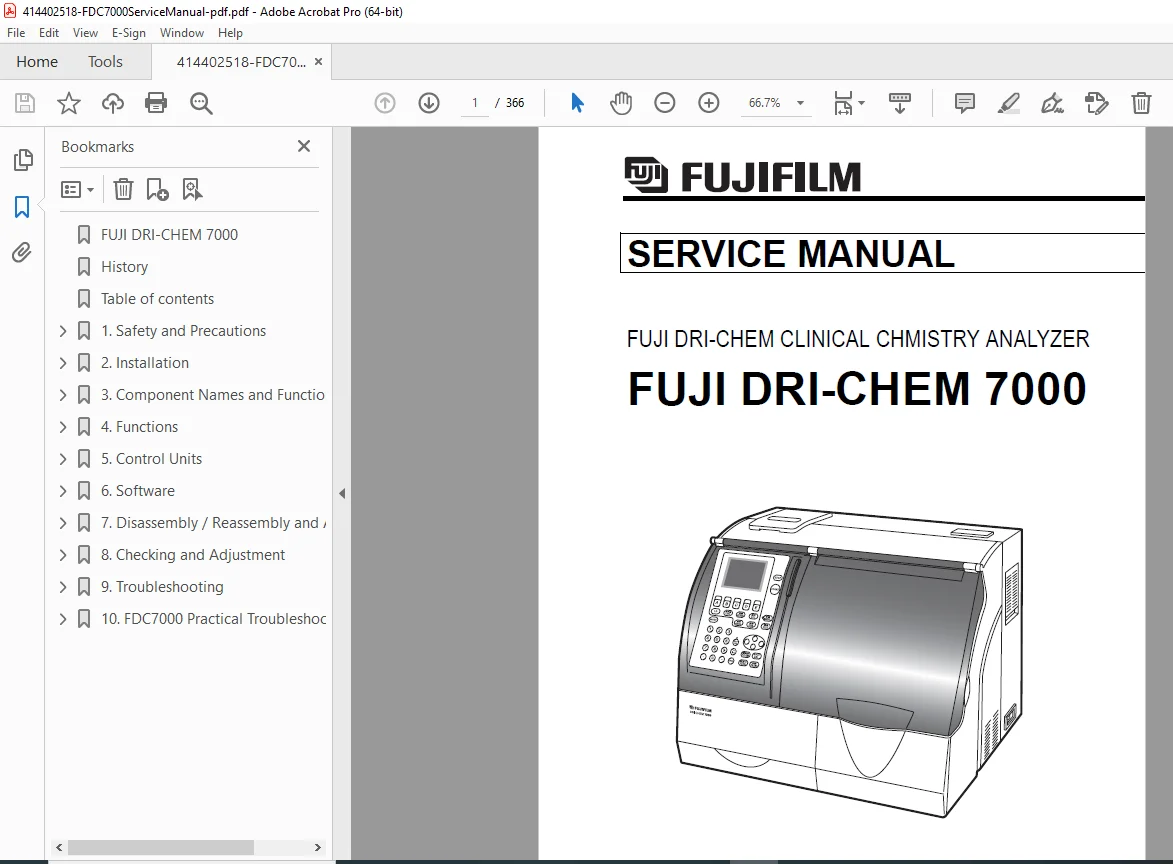Image resolution: width=1173 pixels, height=864 pixels.
Task: Open the Edit menu
Action: point(49,33)
